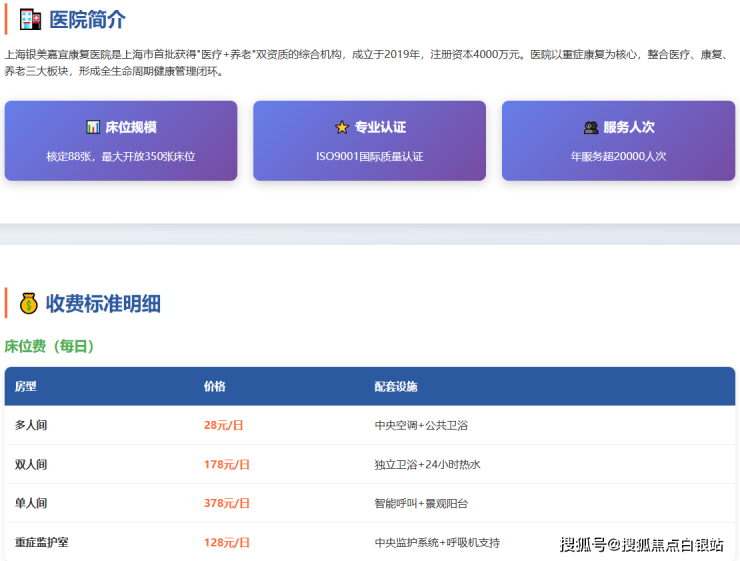The height and width of the screenshot is (561, 740).
Task: Click the 床位费（每日）subheading
Action: (x=49, y=346)
